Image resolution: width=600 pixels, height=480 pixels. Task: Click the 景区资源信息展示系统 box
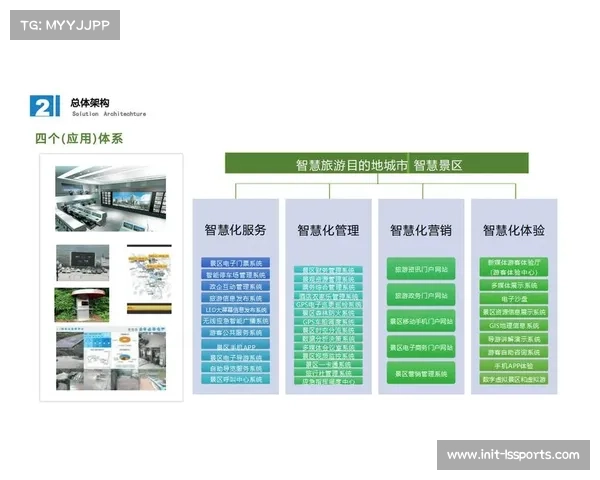[x=514, y=312]
